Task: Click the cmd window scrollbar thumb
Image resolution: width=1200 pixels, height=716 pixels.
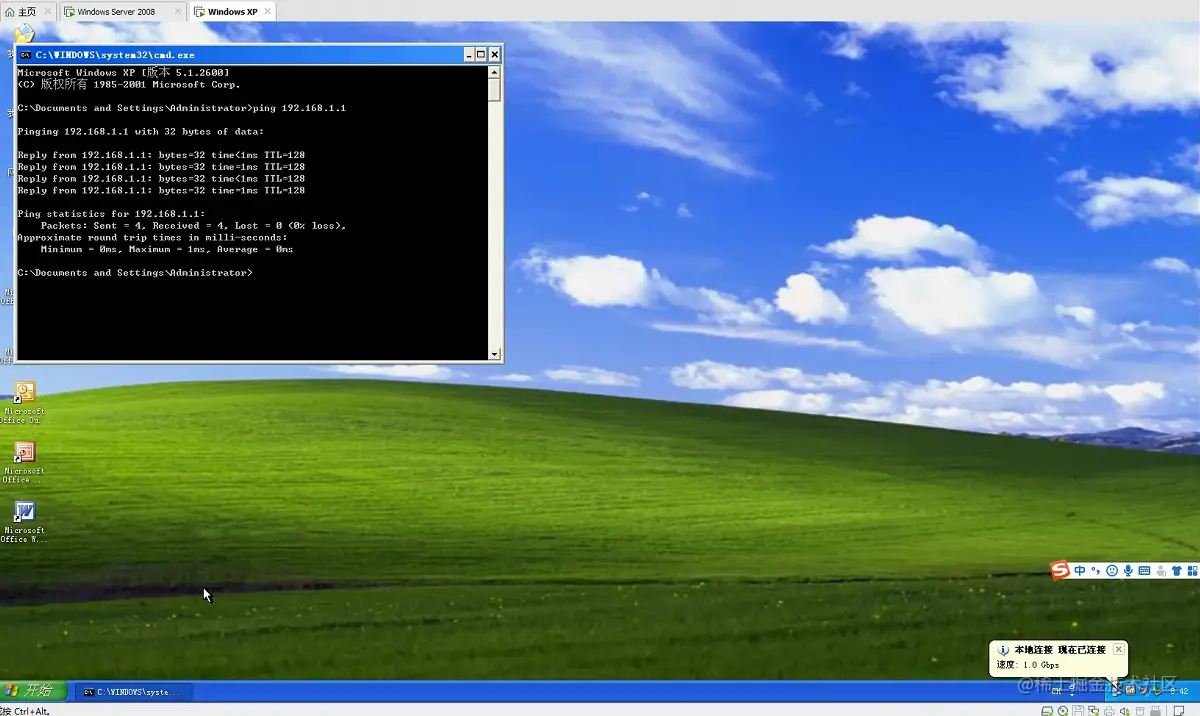Action: pos(494,89)
